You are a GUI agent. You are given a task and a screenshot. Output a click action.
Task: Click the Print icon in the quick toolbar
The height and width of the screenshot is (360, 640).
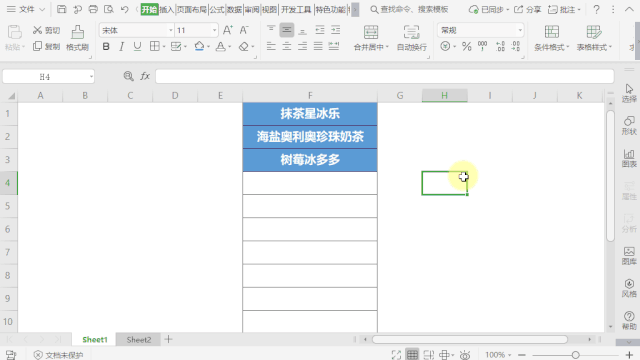[93, 9]
